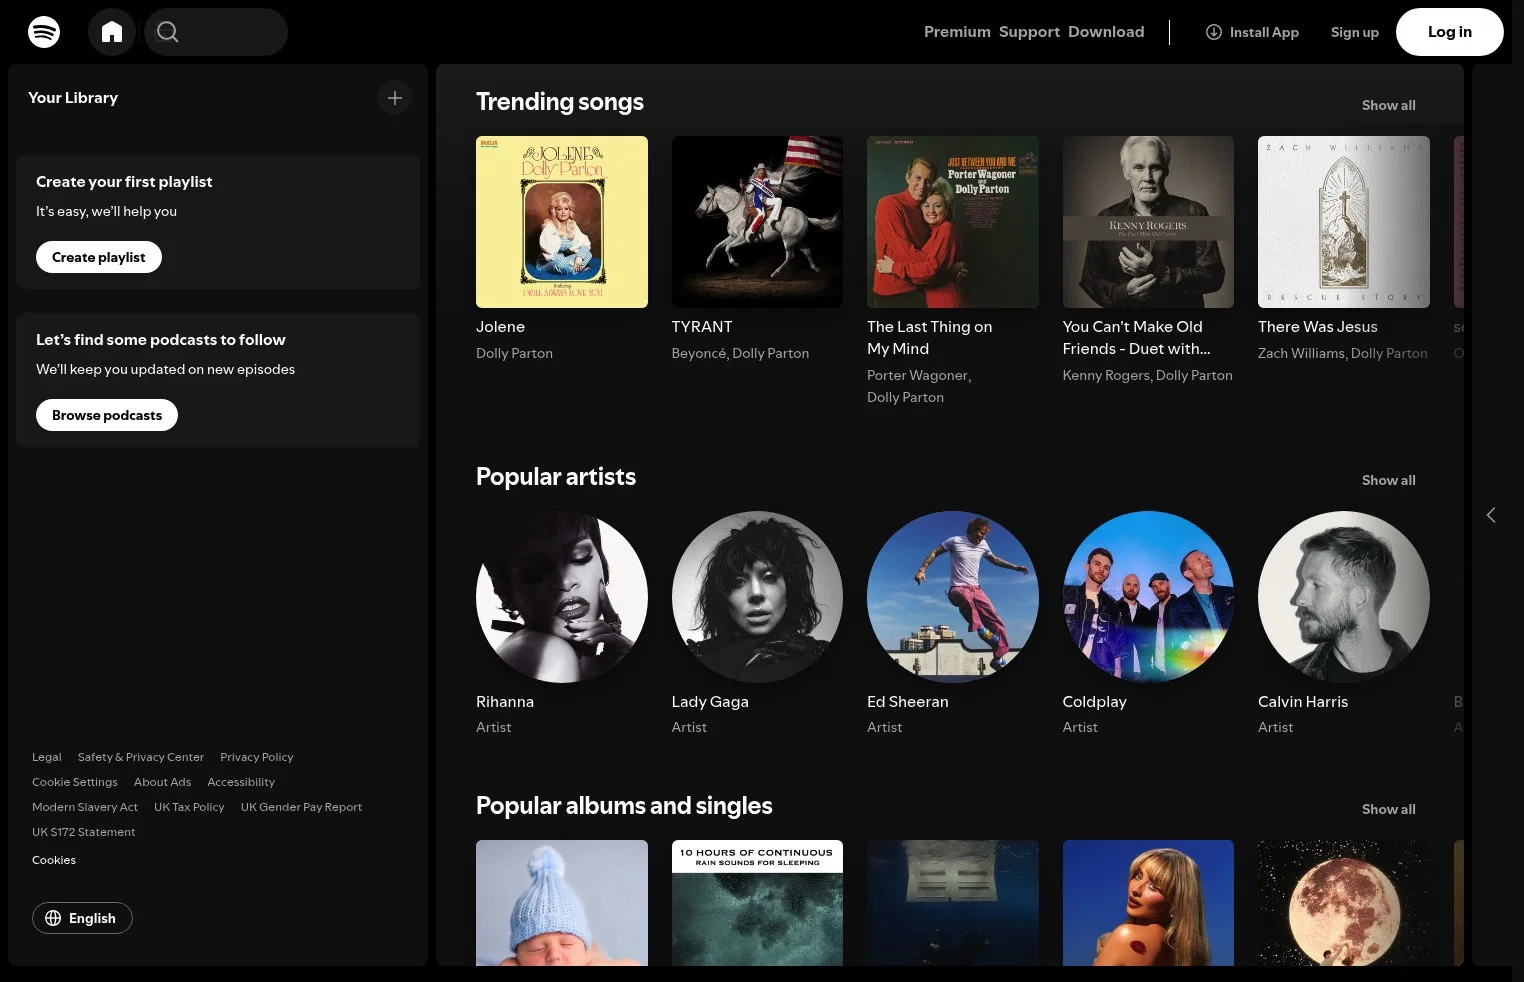Click Beyoncé artist name under TYRANT
This screenshot has height=982, width=1524.
point(699,353)
